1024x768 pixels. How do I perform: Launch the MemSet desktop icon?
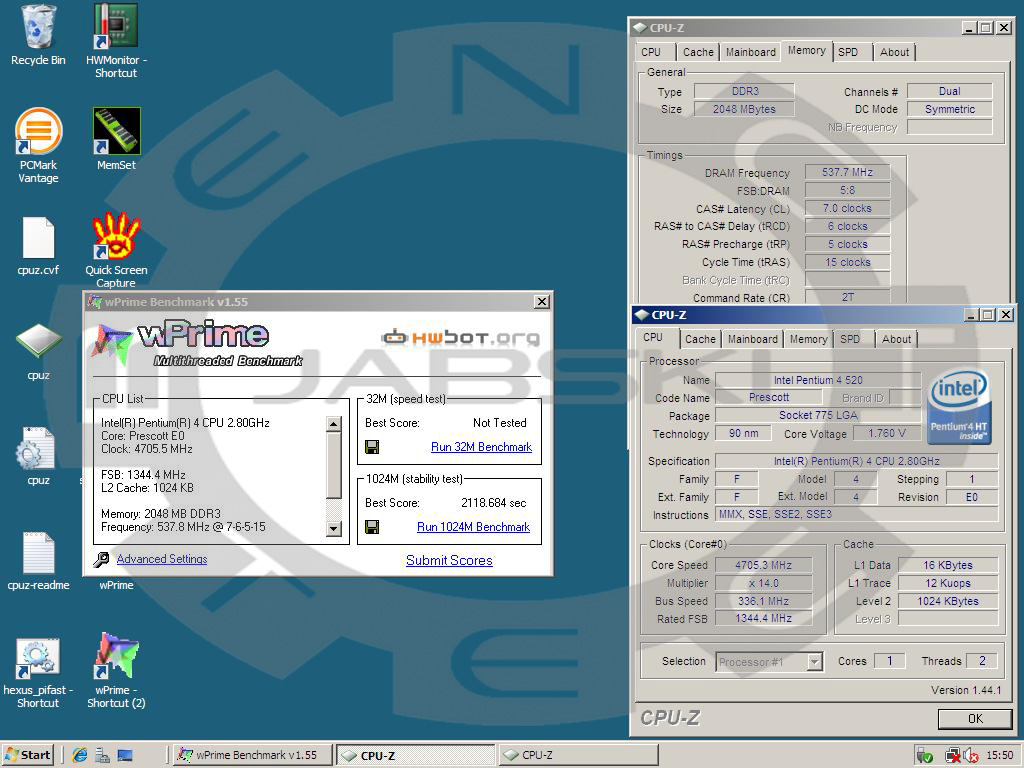[x=116, y=131]
